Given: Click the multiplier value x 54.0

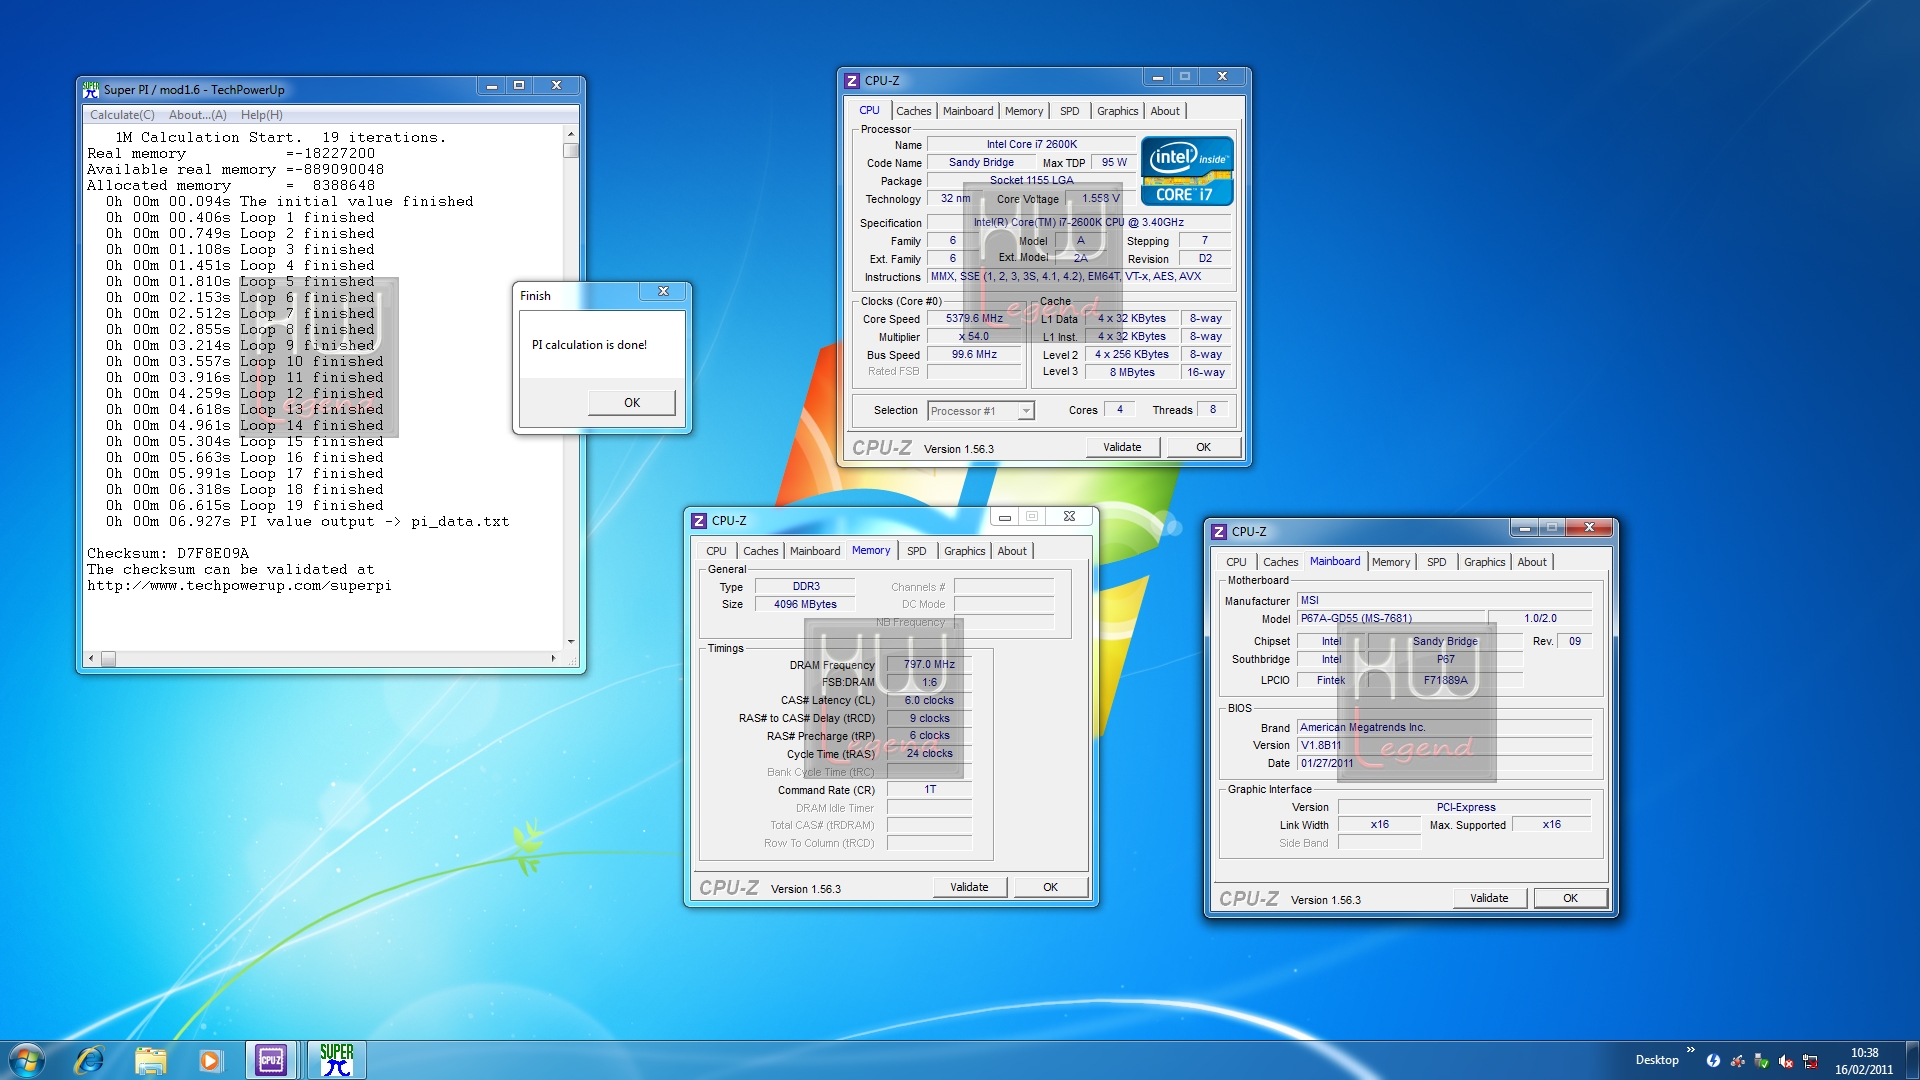Looking at the screenshot, I should click(x=974, y=336).
